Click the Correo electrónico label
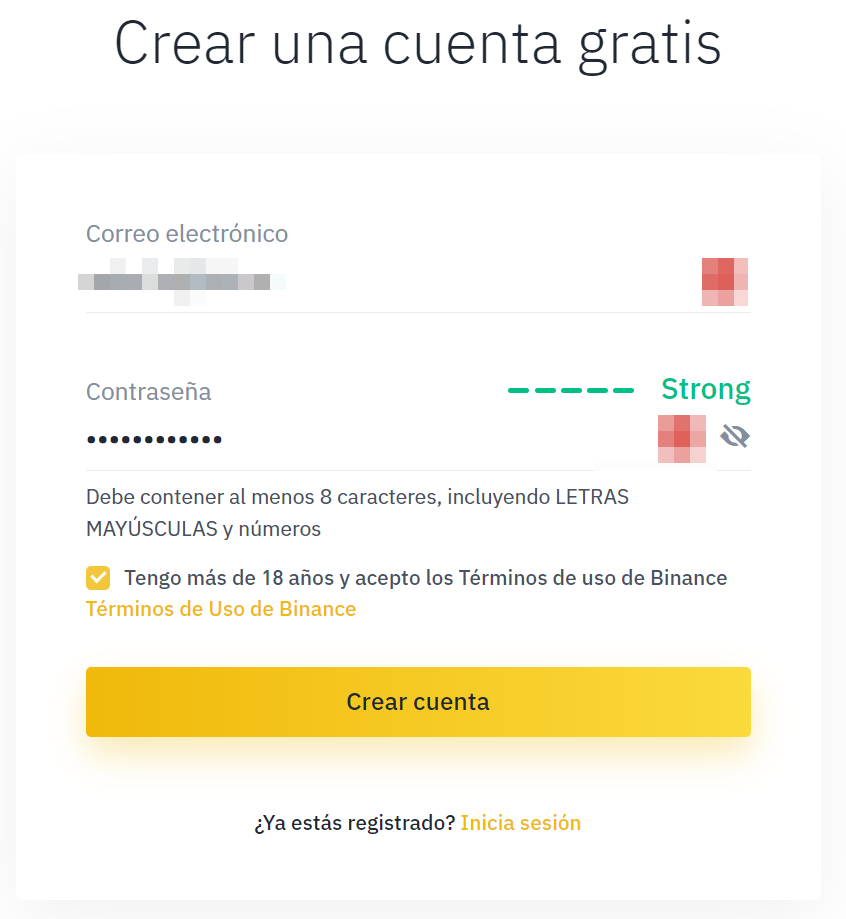The image size is (846, 919). (187, 233)
